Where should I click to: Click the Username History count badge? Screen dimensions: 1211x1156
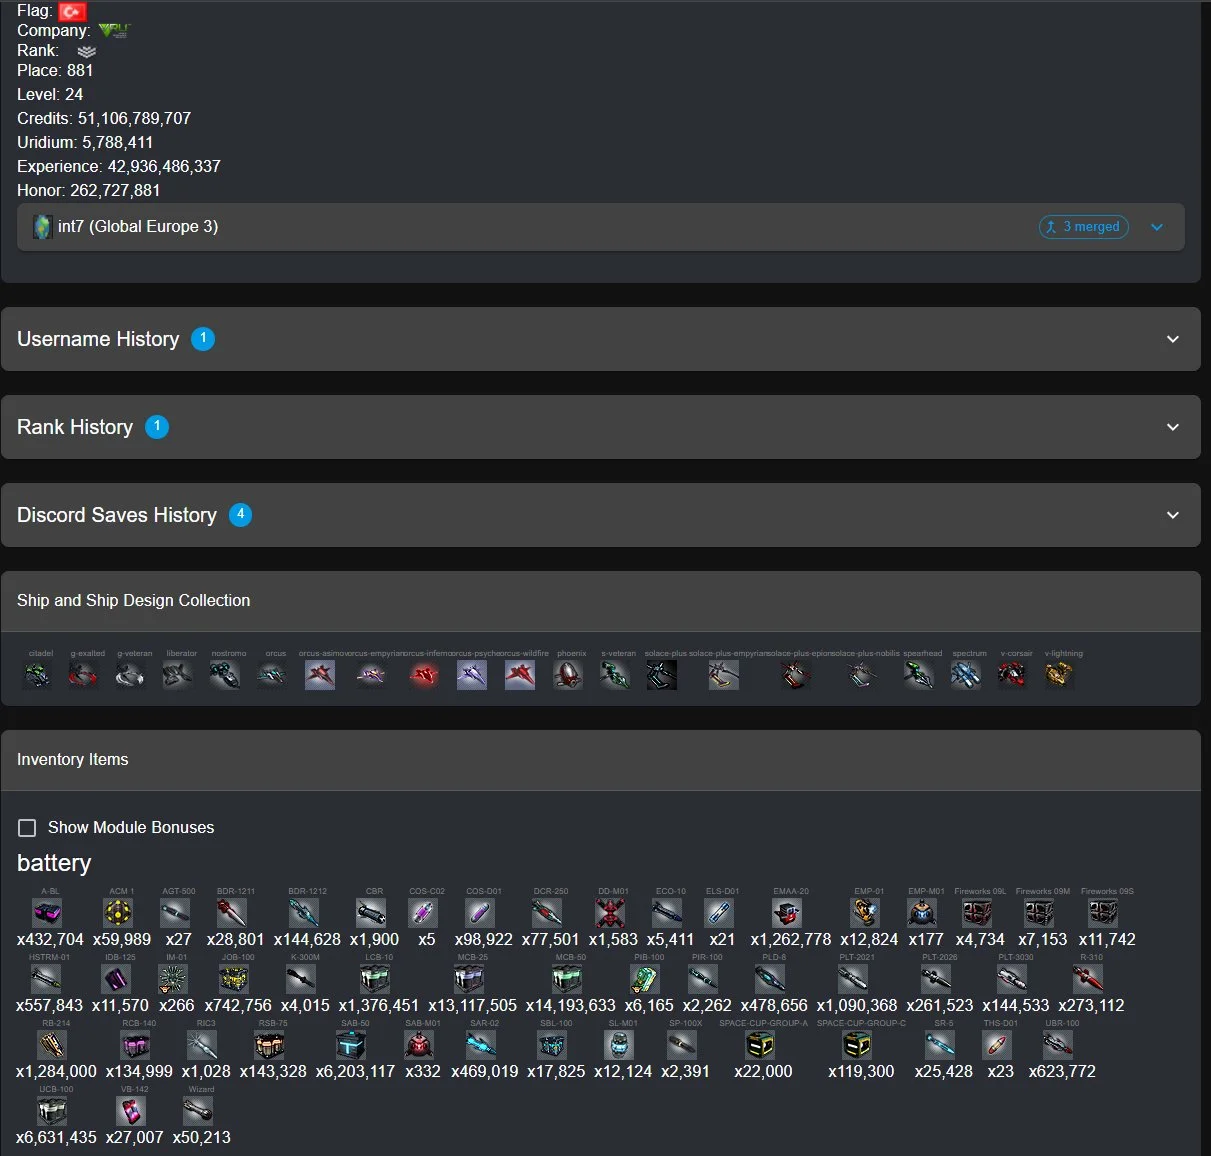click(203, 339)
